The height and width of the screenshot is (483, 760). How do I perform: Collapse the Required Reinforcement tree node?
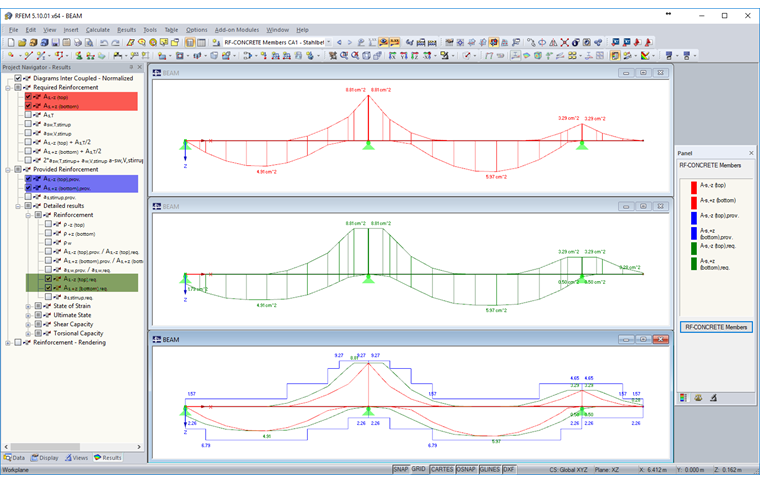[8, 88]
